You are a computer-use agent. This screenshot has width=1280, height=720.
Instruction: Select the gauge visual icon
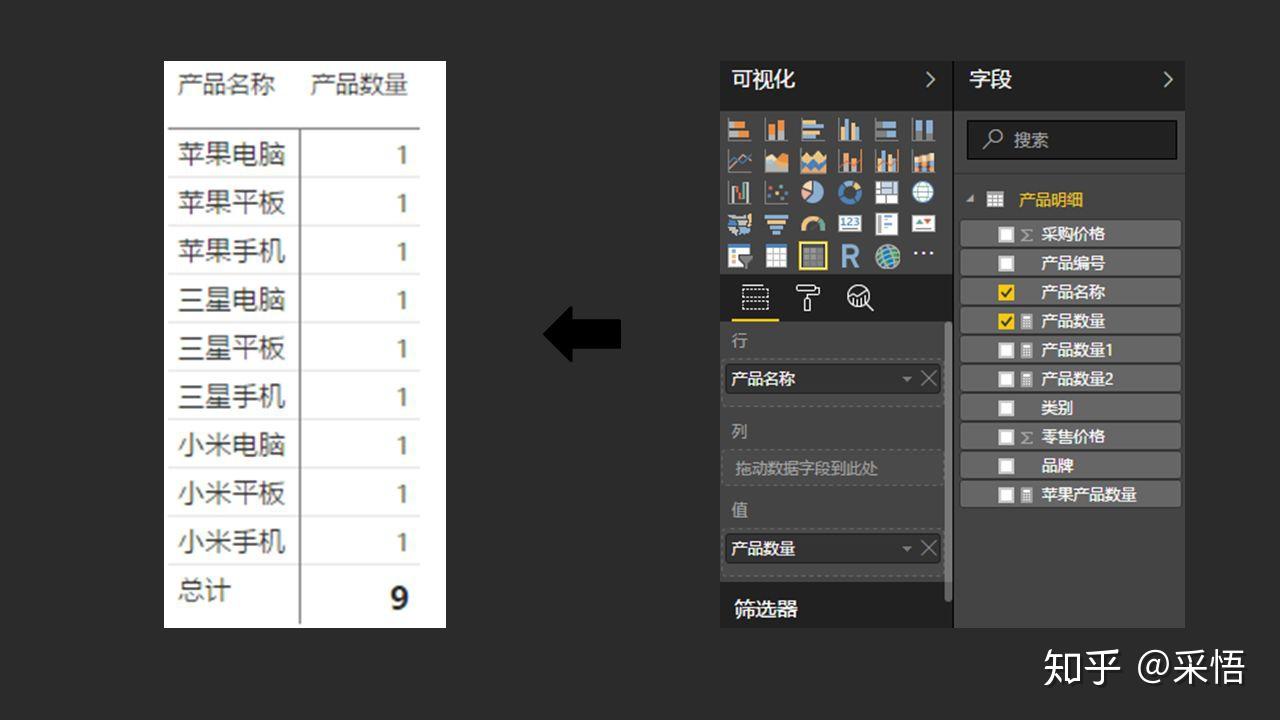[812, 223]
